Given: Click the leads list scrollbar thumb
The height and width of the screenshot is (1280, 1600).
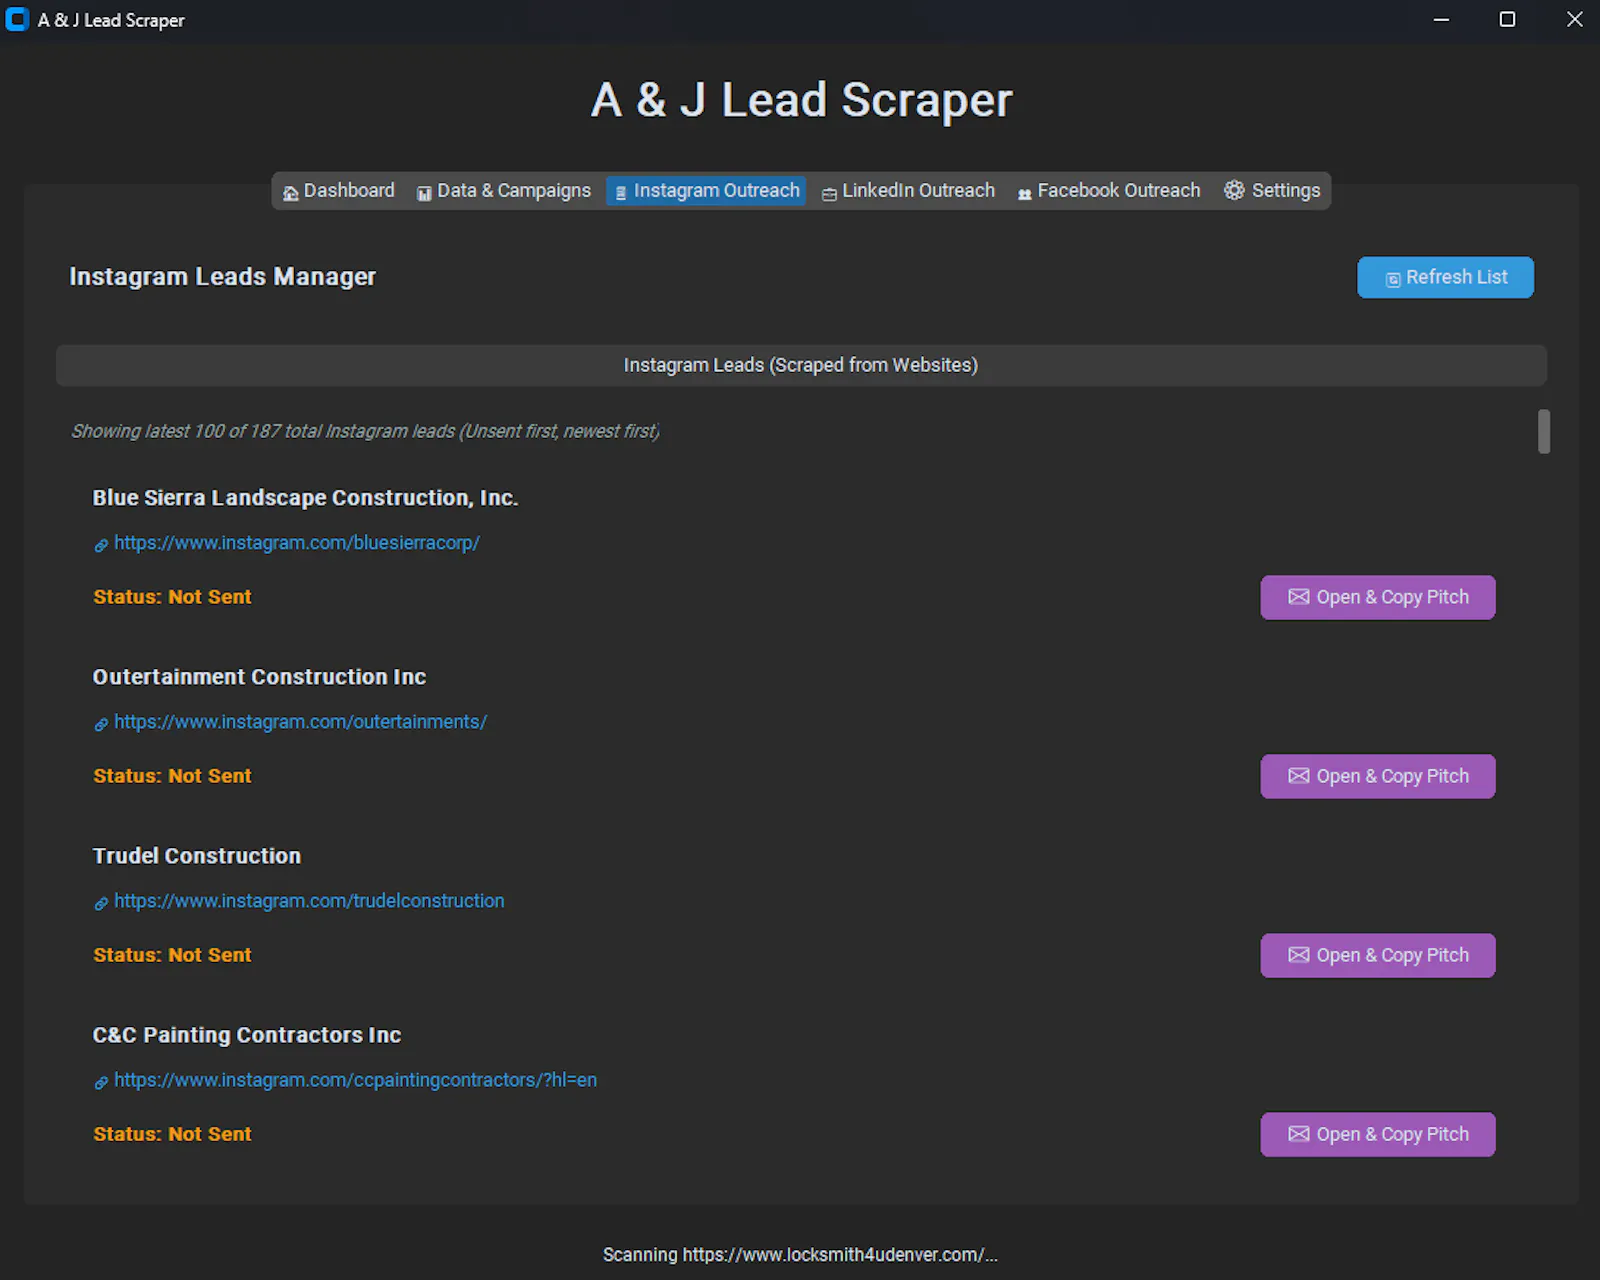Looking at the screenshot, I should (x=1544, y=431).
